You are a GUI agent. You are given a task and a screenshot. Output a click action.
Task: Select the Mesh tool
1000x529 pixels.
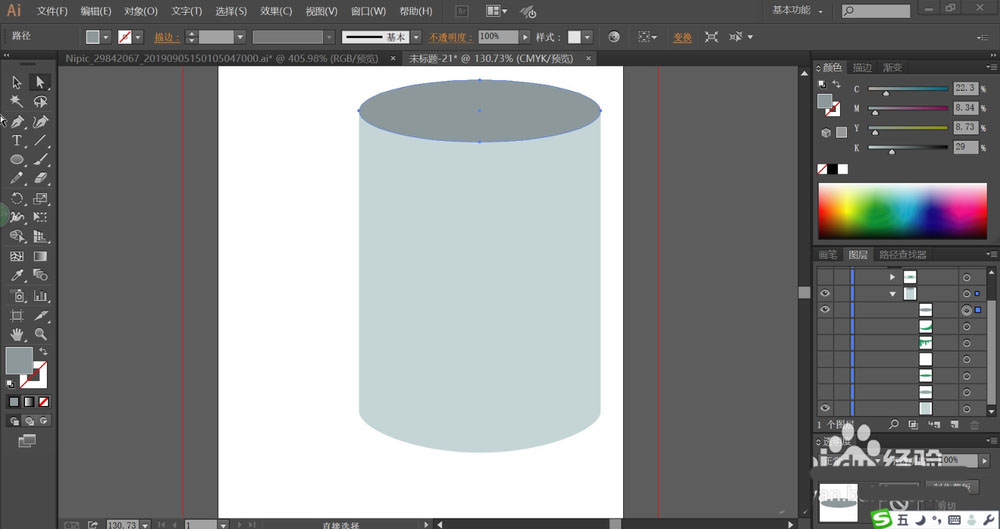point(17,257)
